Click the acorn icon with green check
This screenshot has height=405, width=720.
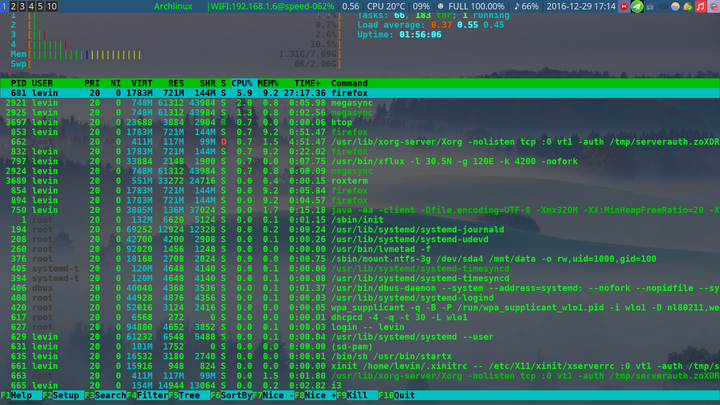687,6
